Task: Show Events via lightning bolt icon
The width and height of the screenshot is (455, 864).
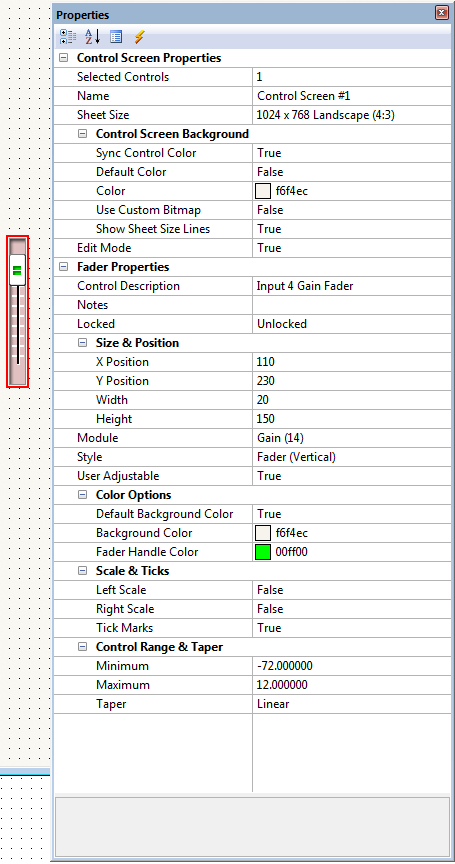Action: tap(139, 37)
